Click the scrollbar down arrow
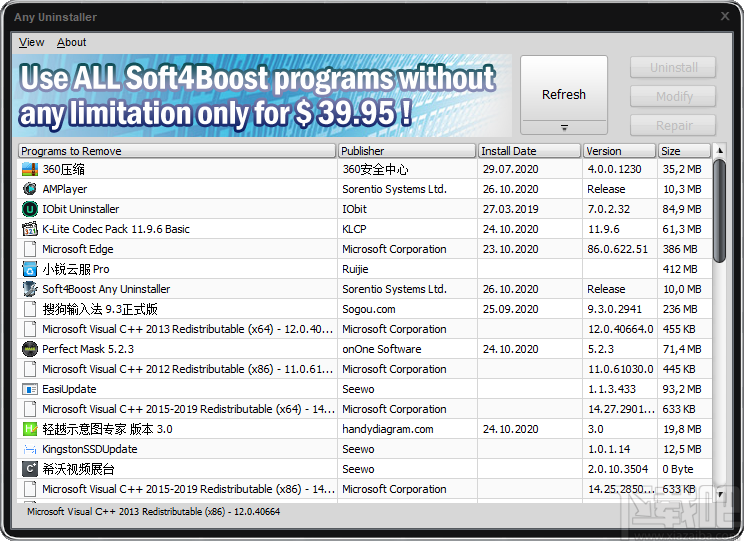744x541 pixels. pos(719,494)
